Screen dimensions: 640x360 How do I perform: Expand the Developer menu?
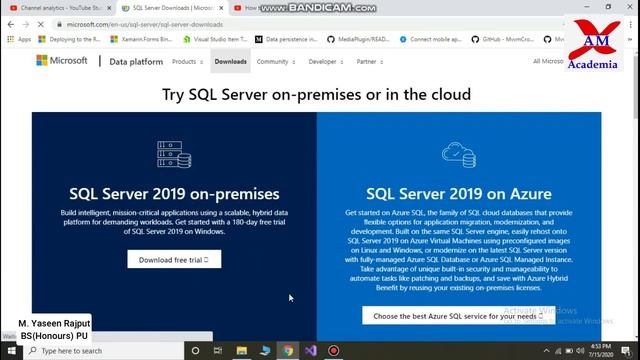[x=326, y=62]
